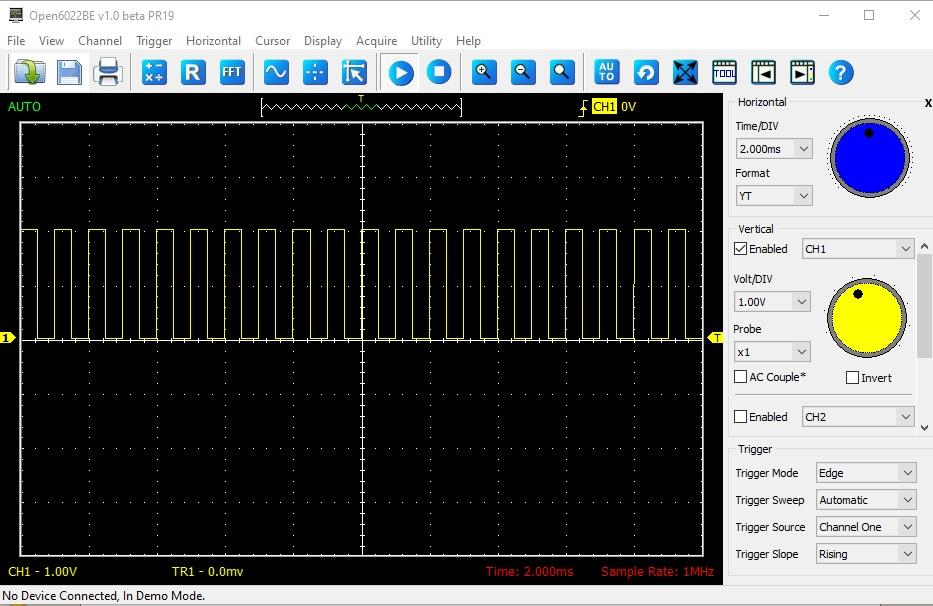This screenshot has height=606, width=933.
Task: Click the AUTO setup toolbar icon
Action: pyautogui.click(x=606, y=72)
